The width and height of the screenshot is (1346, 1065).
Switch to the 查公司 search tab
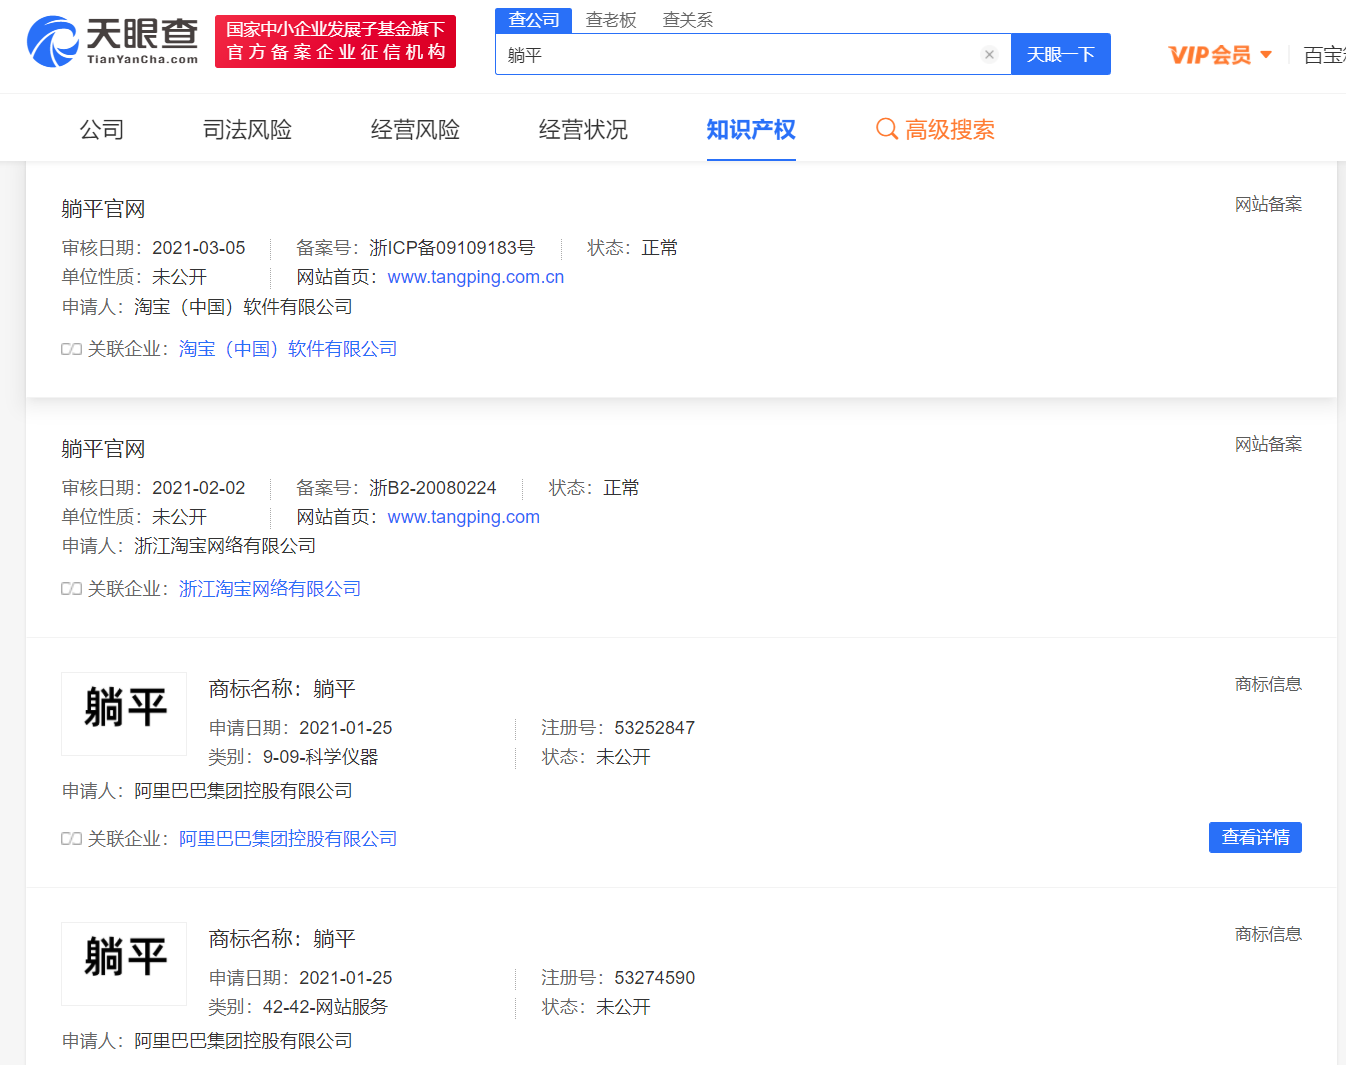coord(533,20)
